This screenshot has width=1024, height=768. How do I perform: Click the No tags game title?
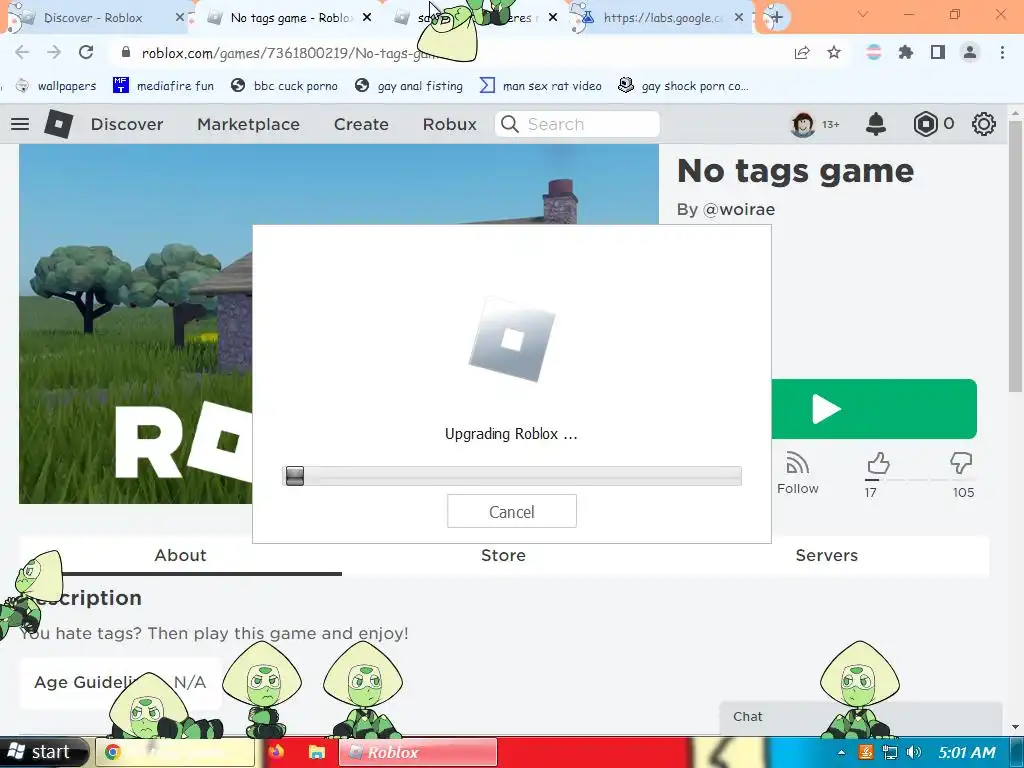[x=795, y=171]
